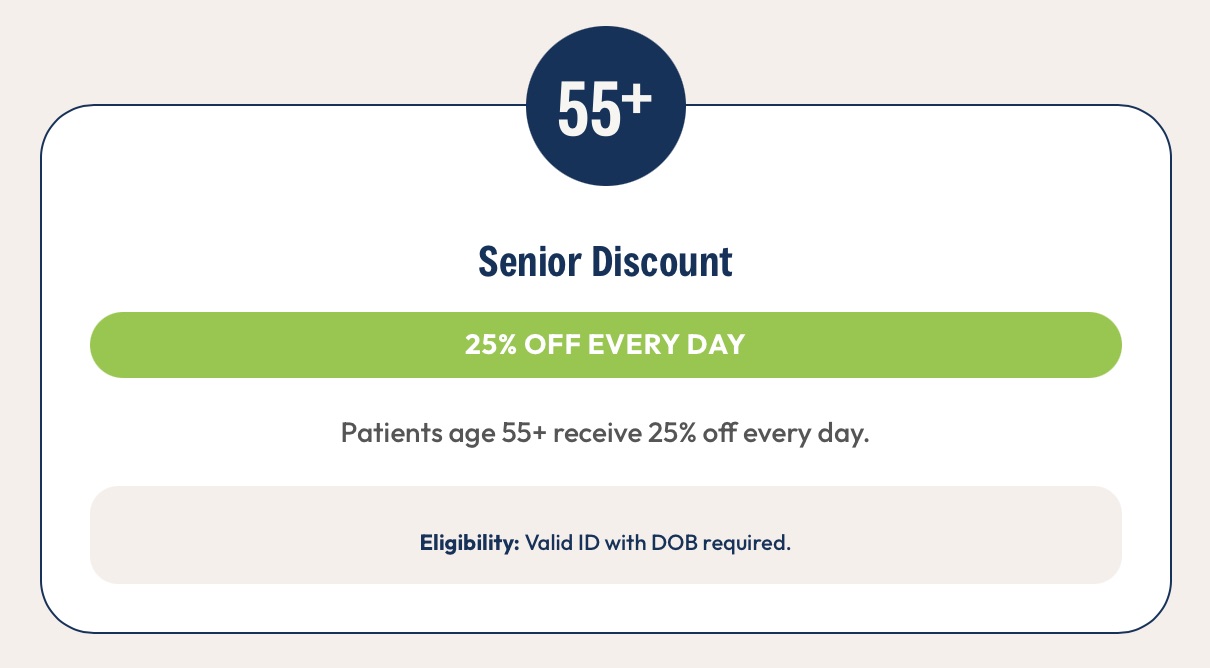
Task: Click the green 25% OFF EVERY DAY banner
Action: click(605, 345)
